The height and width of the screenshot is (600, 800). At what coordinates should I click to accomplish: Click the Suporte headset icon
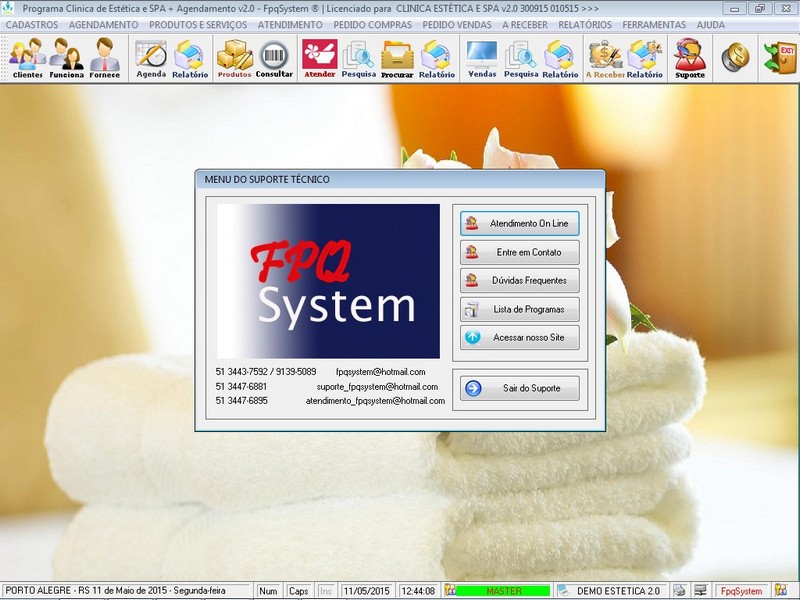(690, 58)
